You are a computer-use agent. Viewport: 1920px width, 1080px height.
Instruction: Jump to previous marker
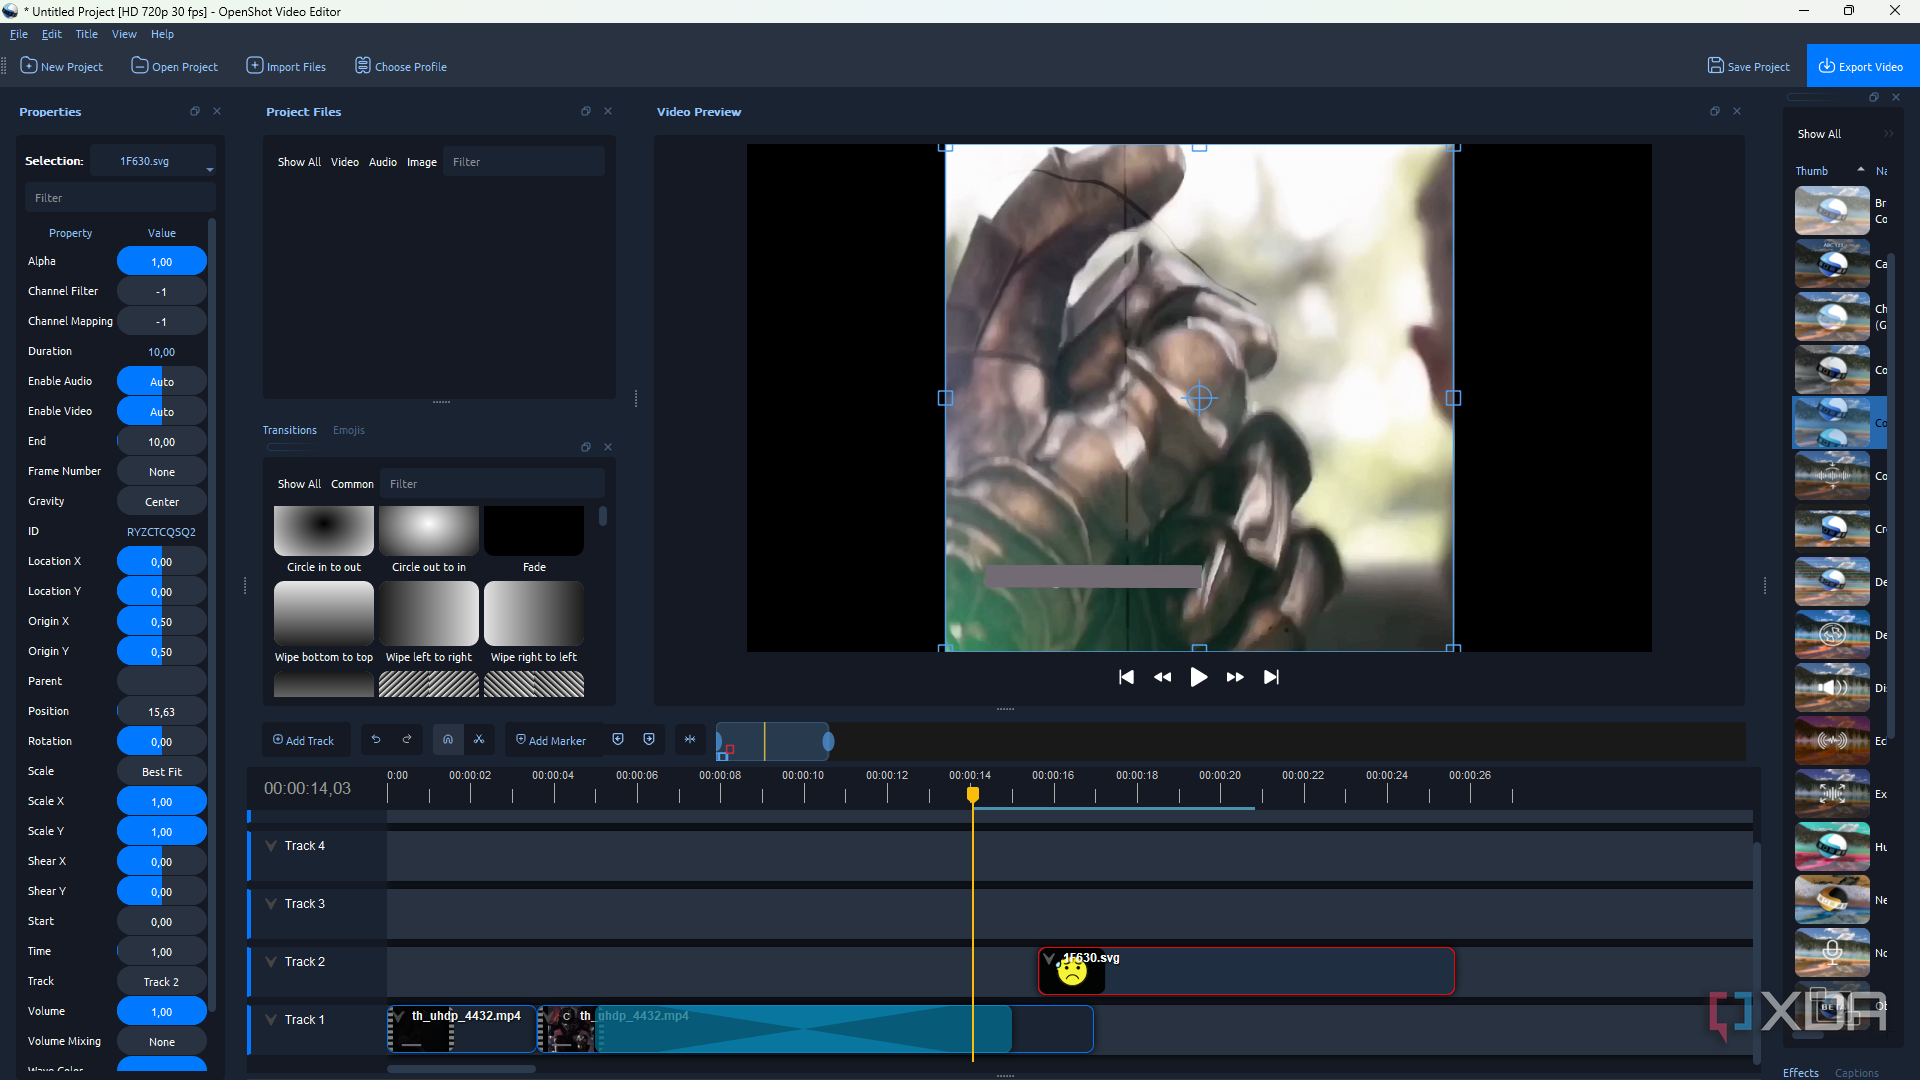618,740
